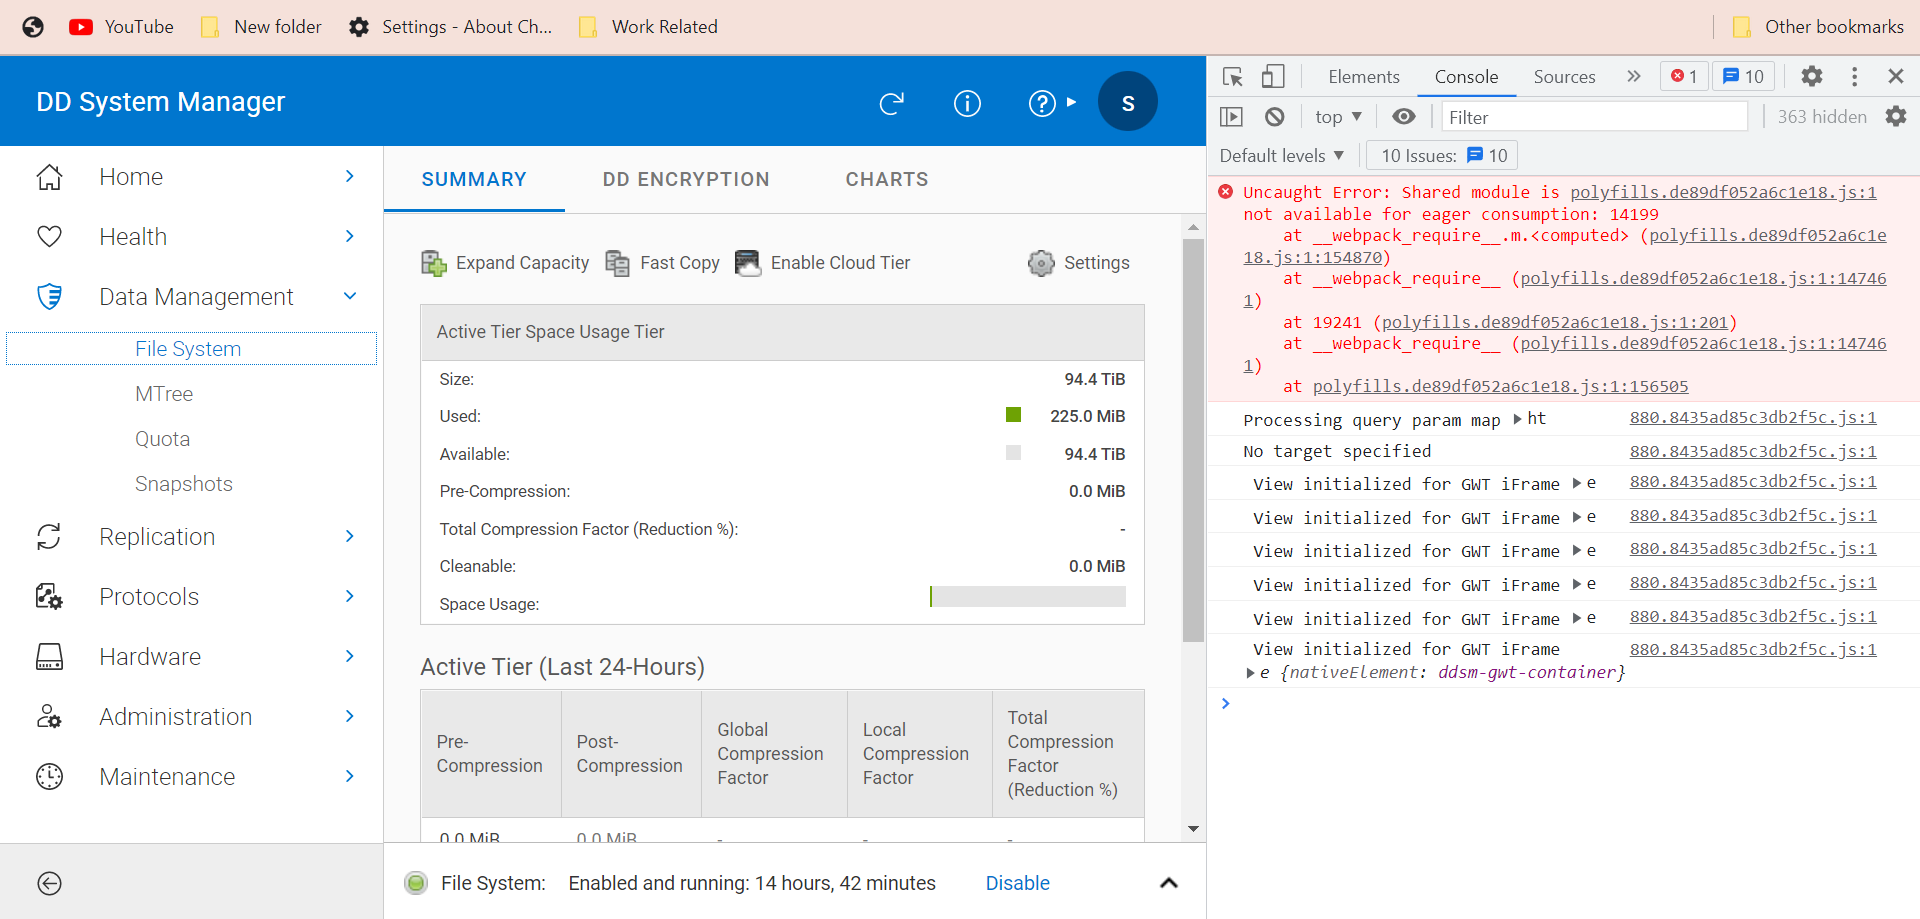Click the Protocols gear-file icon
The height and width of the screenshot is (919, 1920).
pyautogui.click(x=49, y=597)
